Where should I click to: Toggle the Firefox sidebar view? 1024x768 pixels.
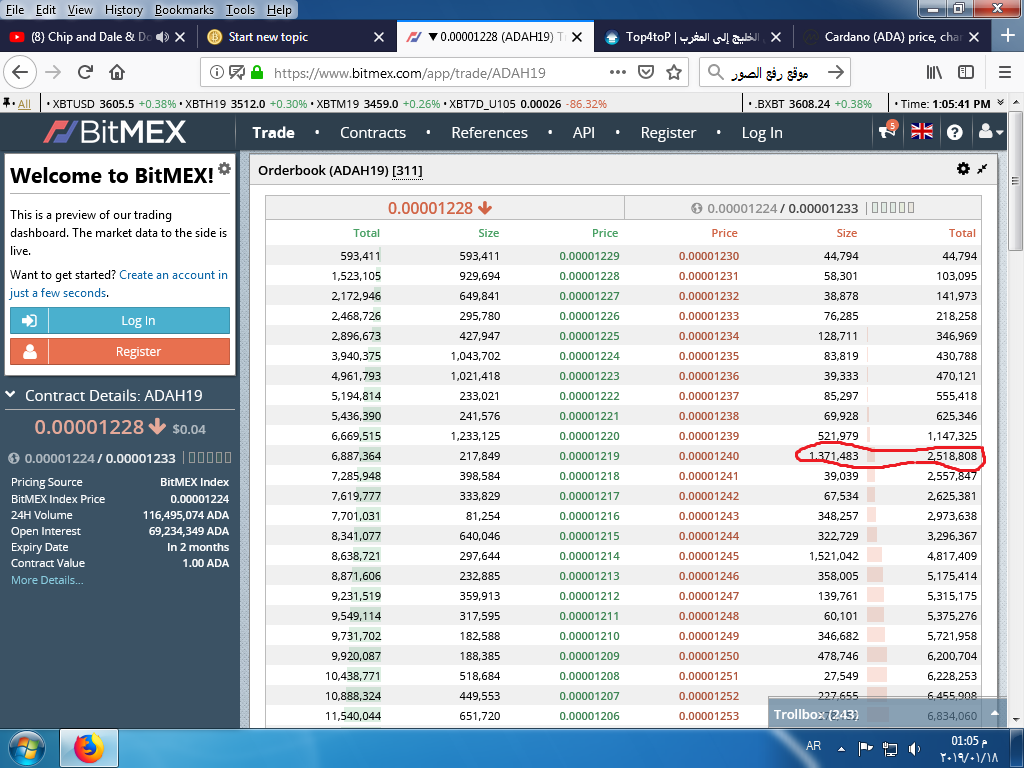pyautogui.click(x=966, y=72)
